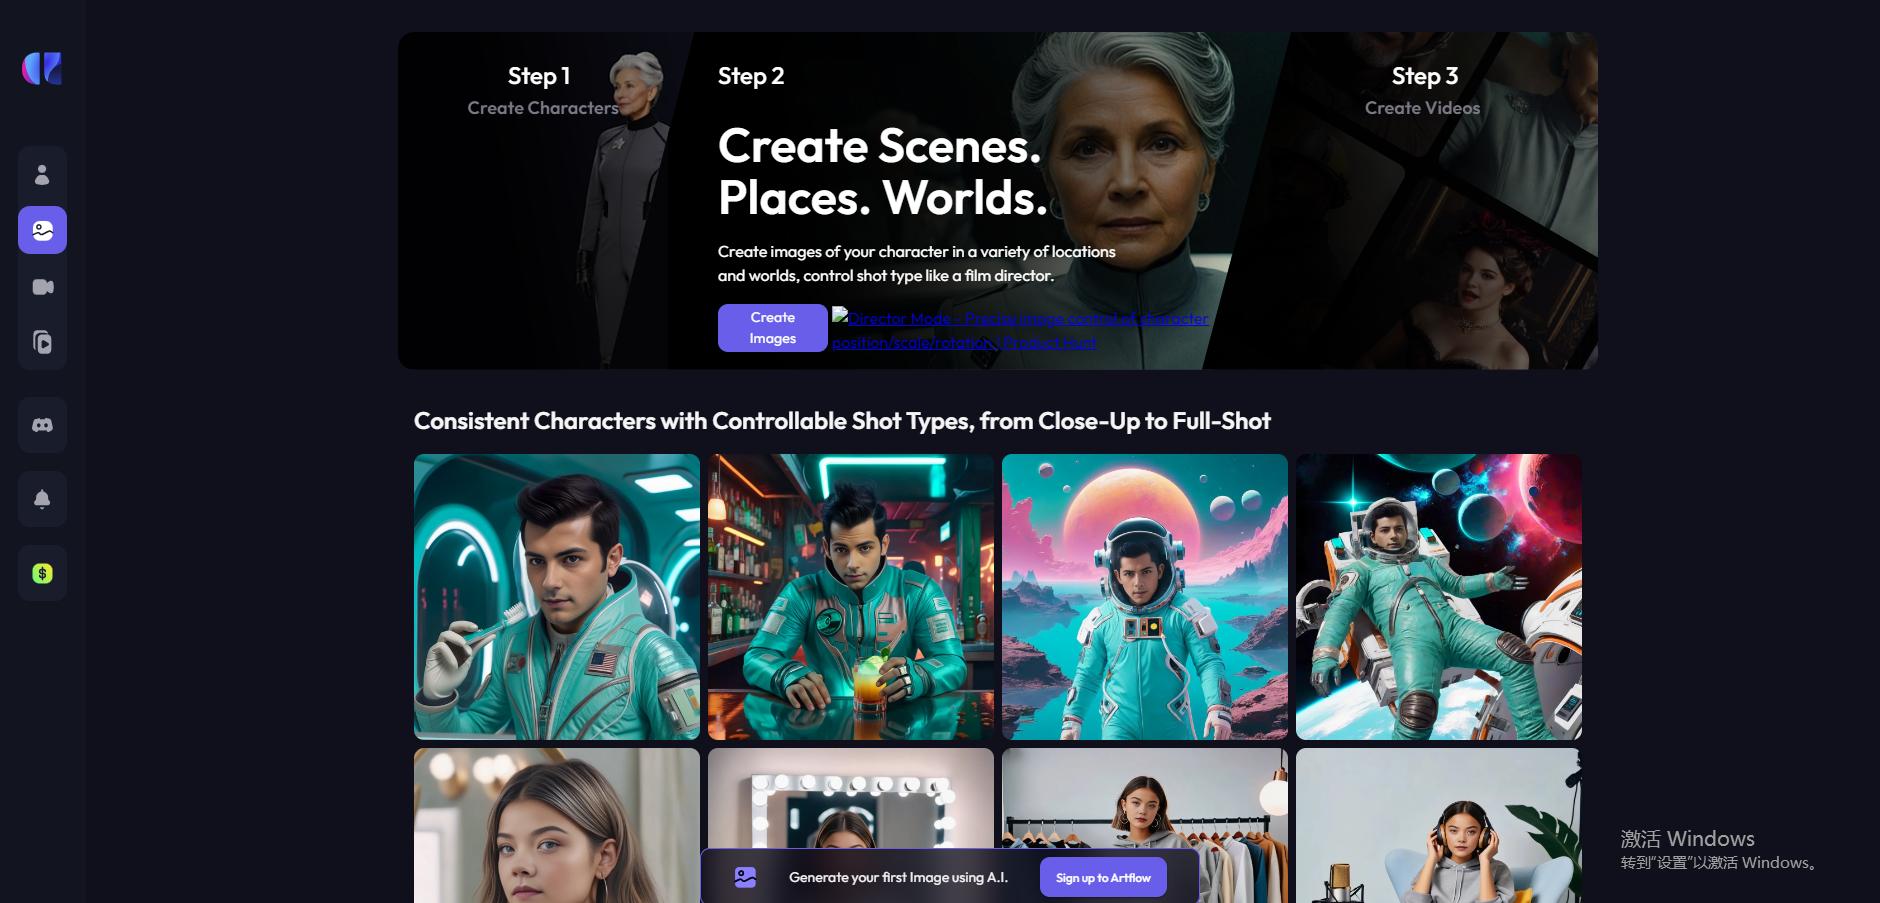Image resolution: width=1880 pixels, height=903 pixels.
Task: Open the Director Mode Product Hunt link
Action: pyautogui.click(x=1020, y=330)
